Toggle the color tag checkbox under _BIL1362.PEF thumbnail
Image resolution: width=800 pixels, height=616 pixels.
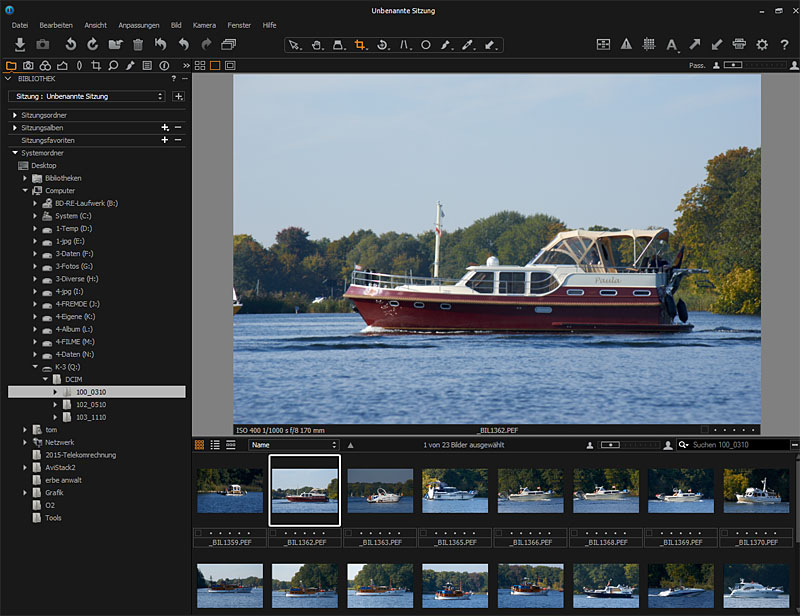pyautogui.click(x=274, y=533)
